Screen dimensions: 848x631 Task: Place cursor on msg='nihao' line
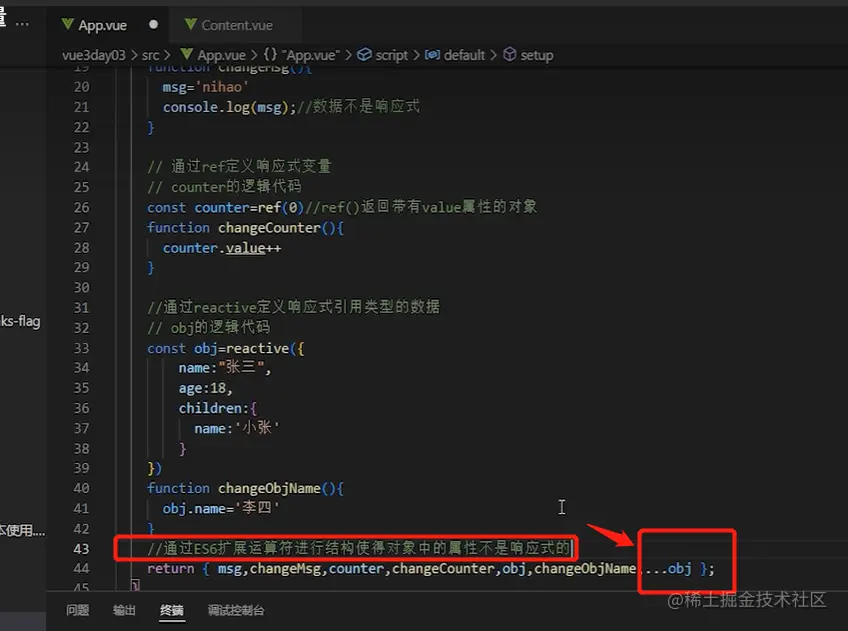tap(205, 87)
